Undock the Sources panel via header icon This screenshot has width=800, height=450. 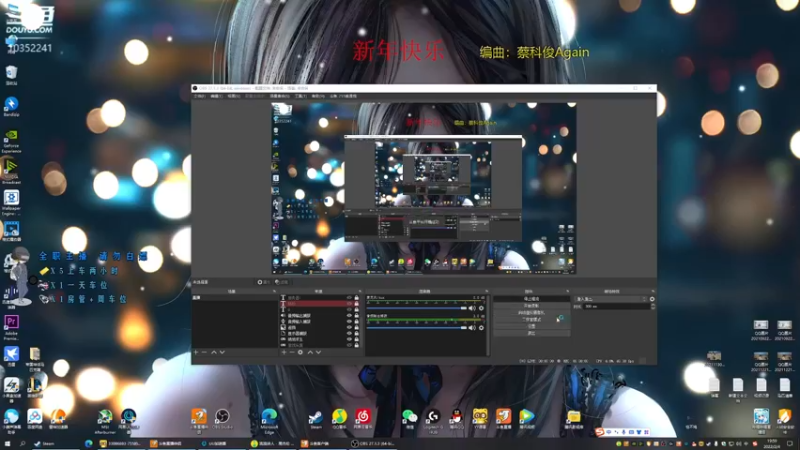click(x=360, y=291)
